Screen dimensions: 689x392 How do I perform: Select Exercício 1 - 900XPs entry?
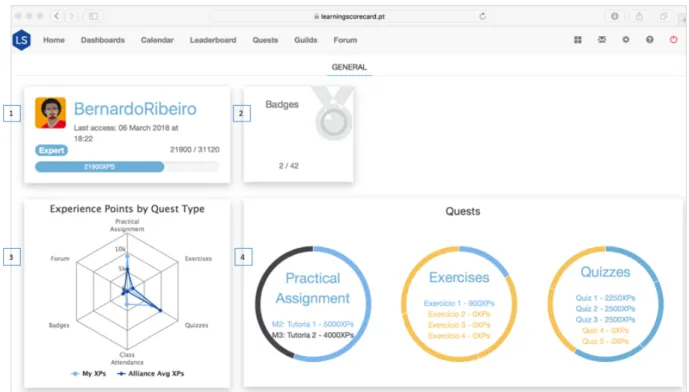click(x=459, y=303)
